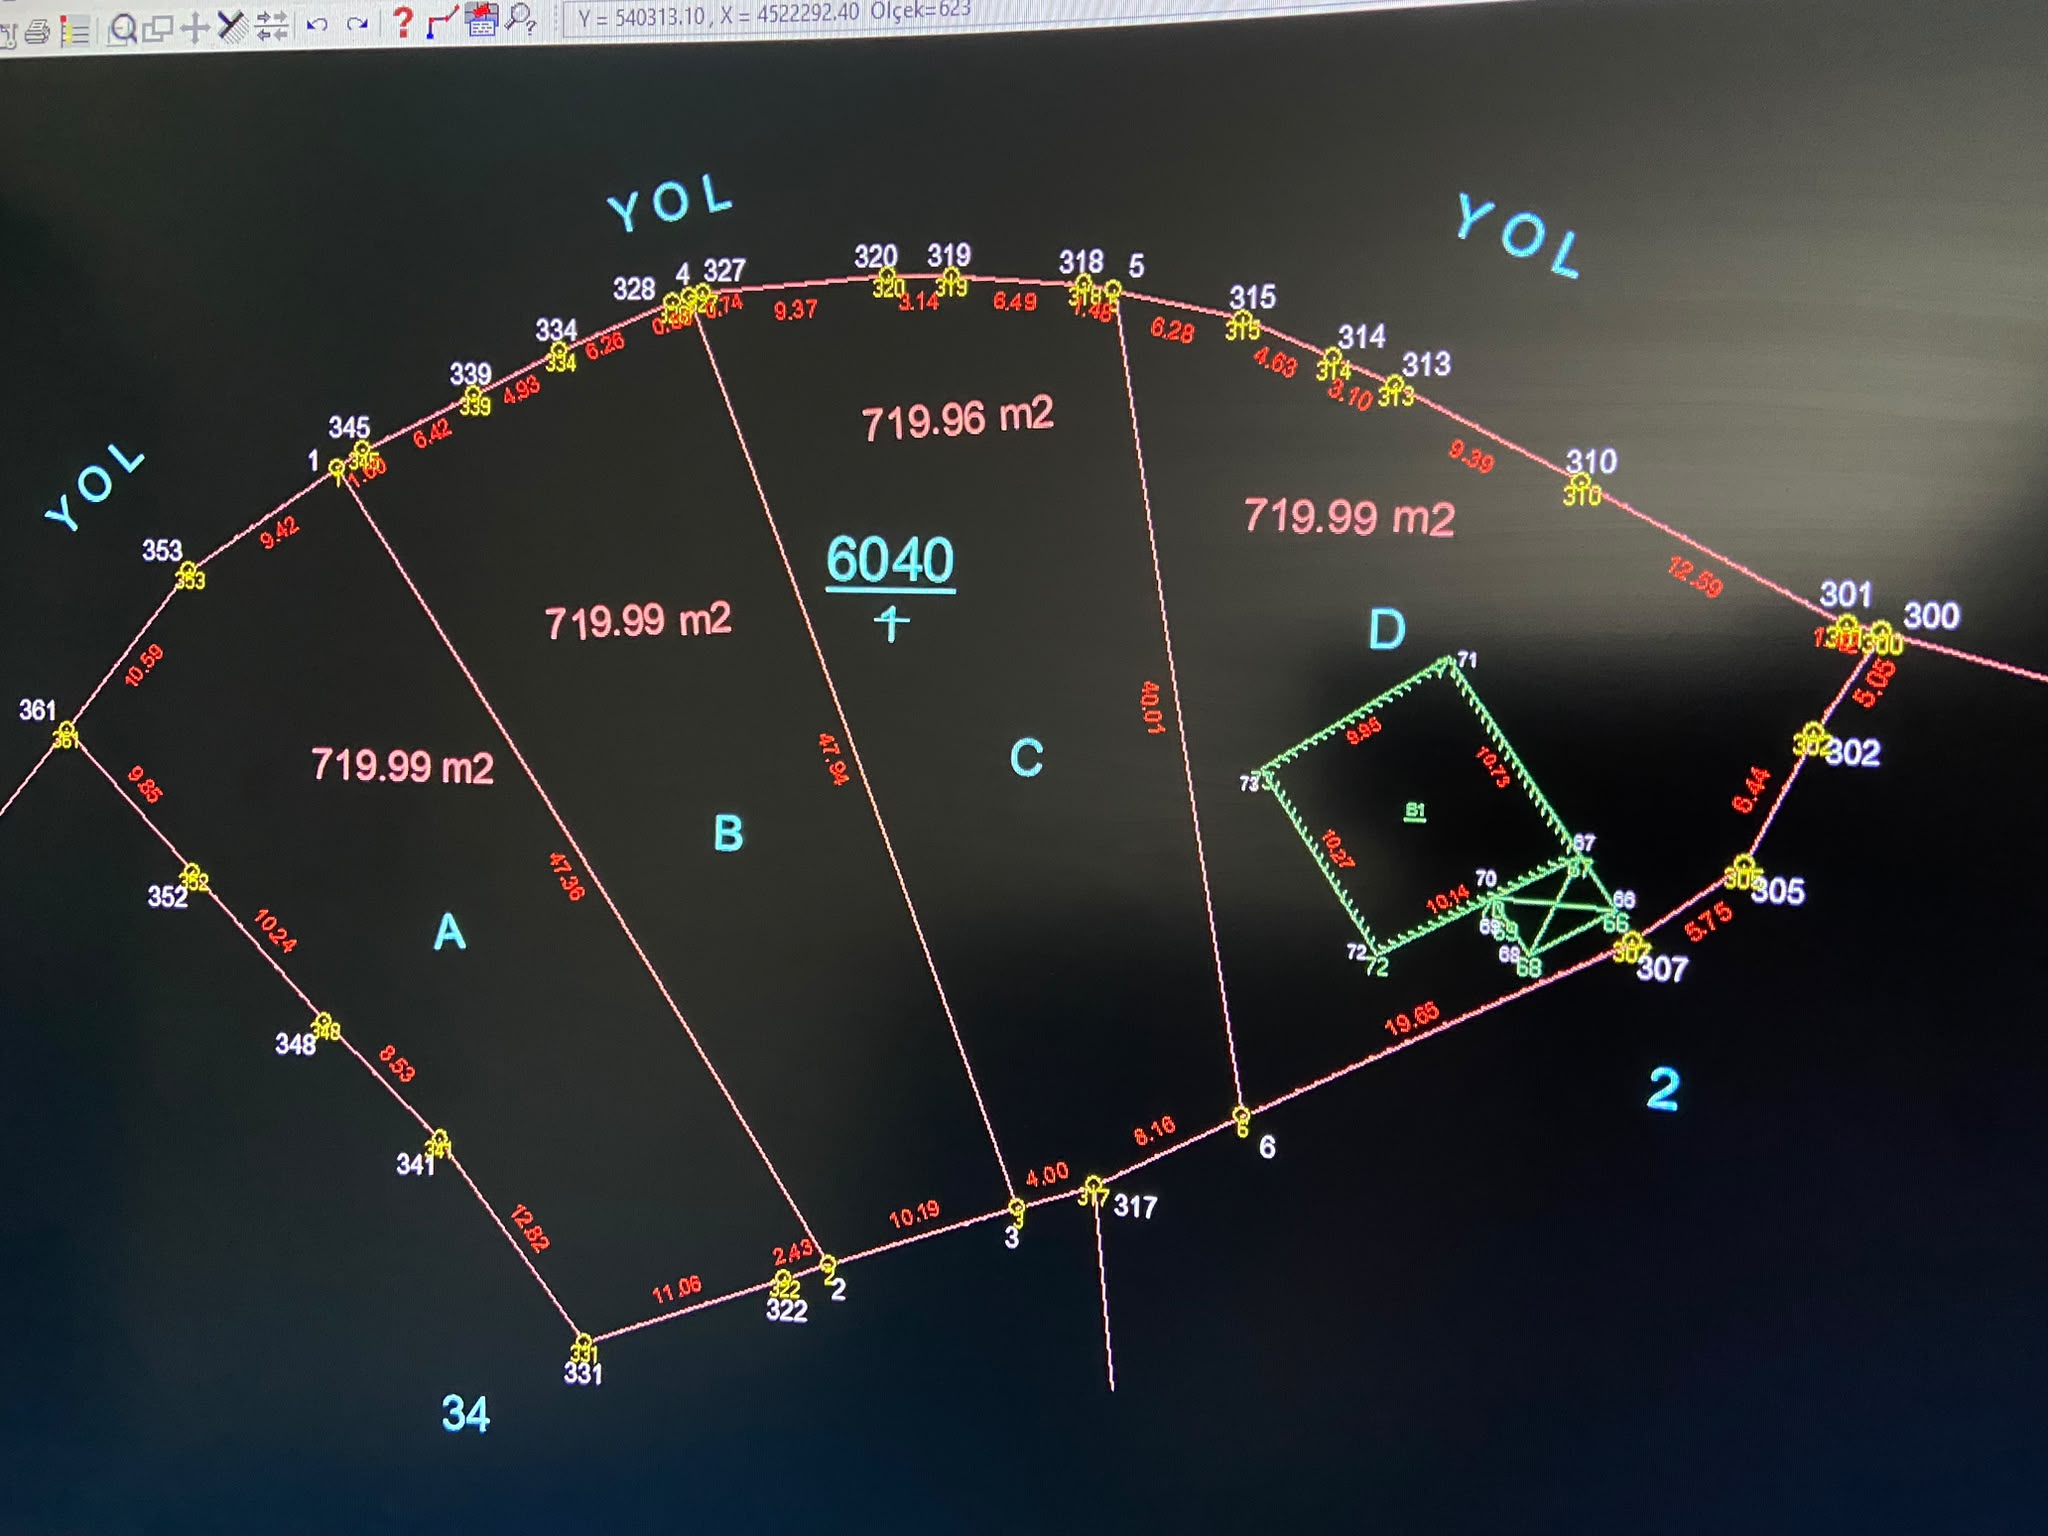Click the print icon in toolbar

37,33
